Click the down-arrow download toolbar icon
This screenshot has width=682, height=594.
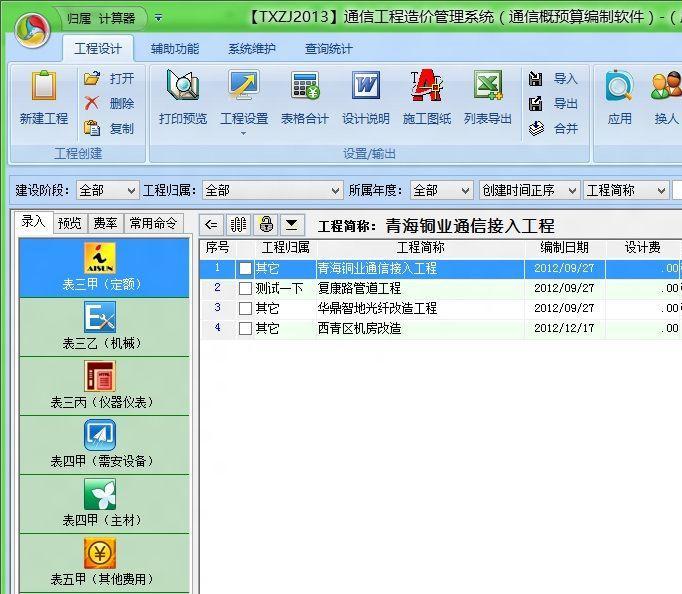click(x=292, y=225)
